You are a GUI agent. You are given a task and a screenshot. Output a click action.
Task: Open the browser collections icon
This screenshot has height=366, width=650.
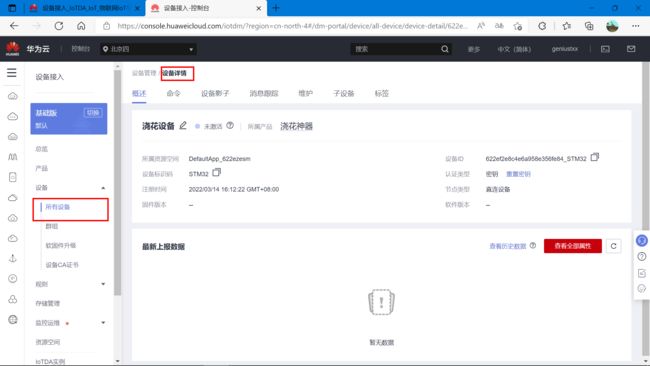pos(589,26)
